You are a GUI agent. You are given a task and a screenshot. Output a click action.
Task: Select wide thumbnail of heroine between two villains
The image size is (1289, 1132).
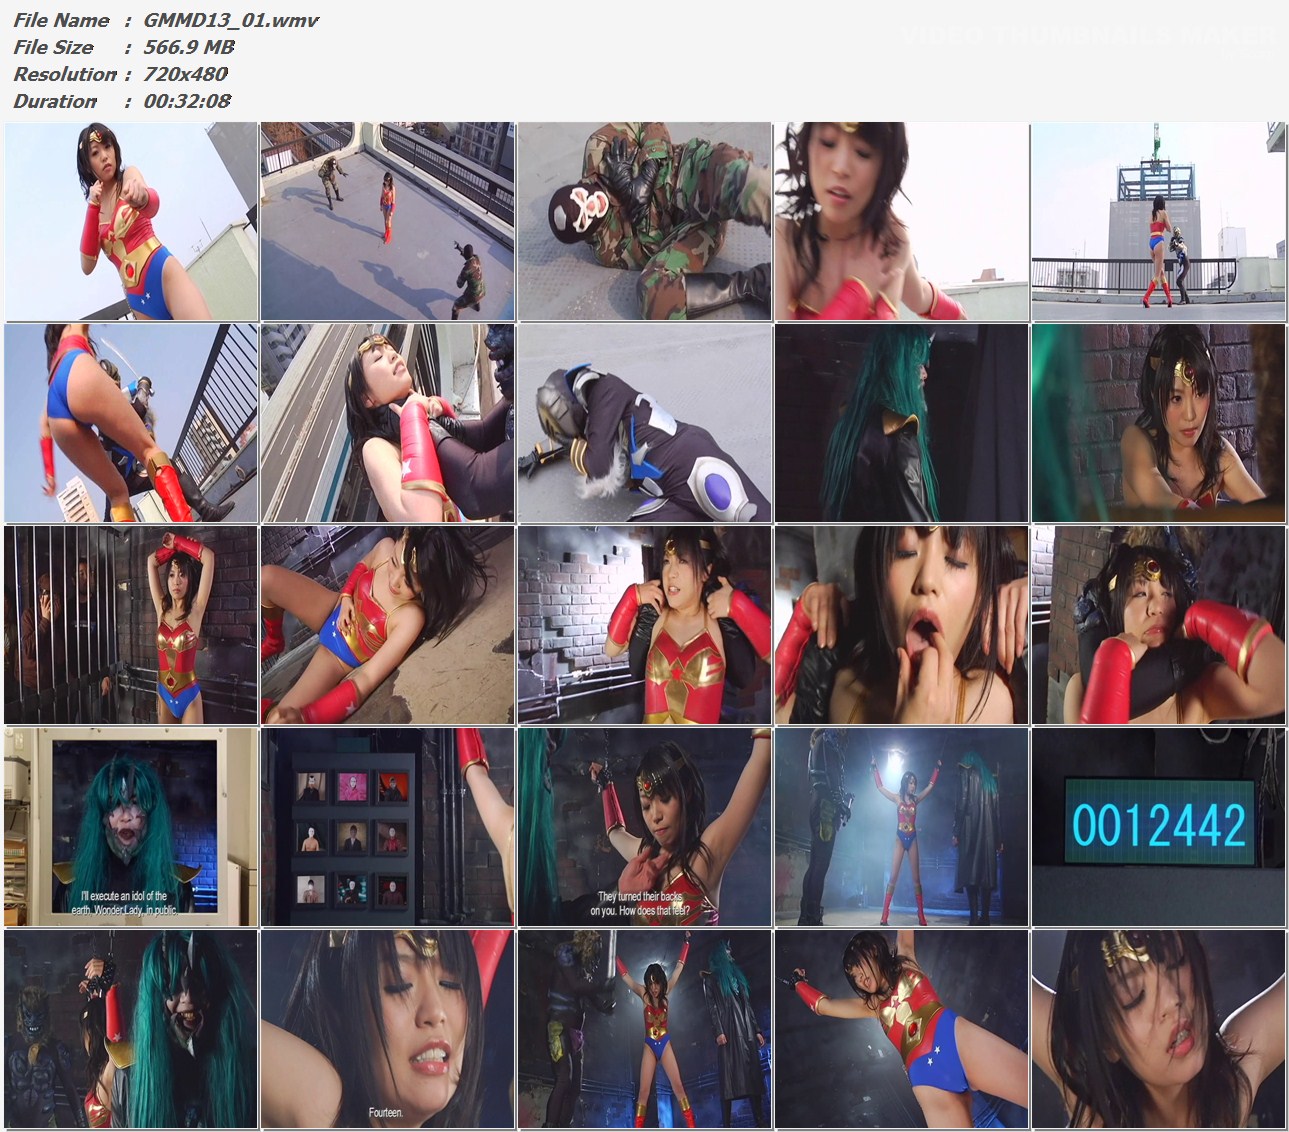pos(645,1029)
